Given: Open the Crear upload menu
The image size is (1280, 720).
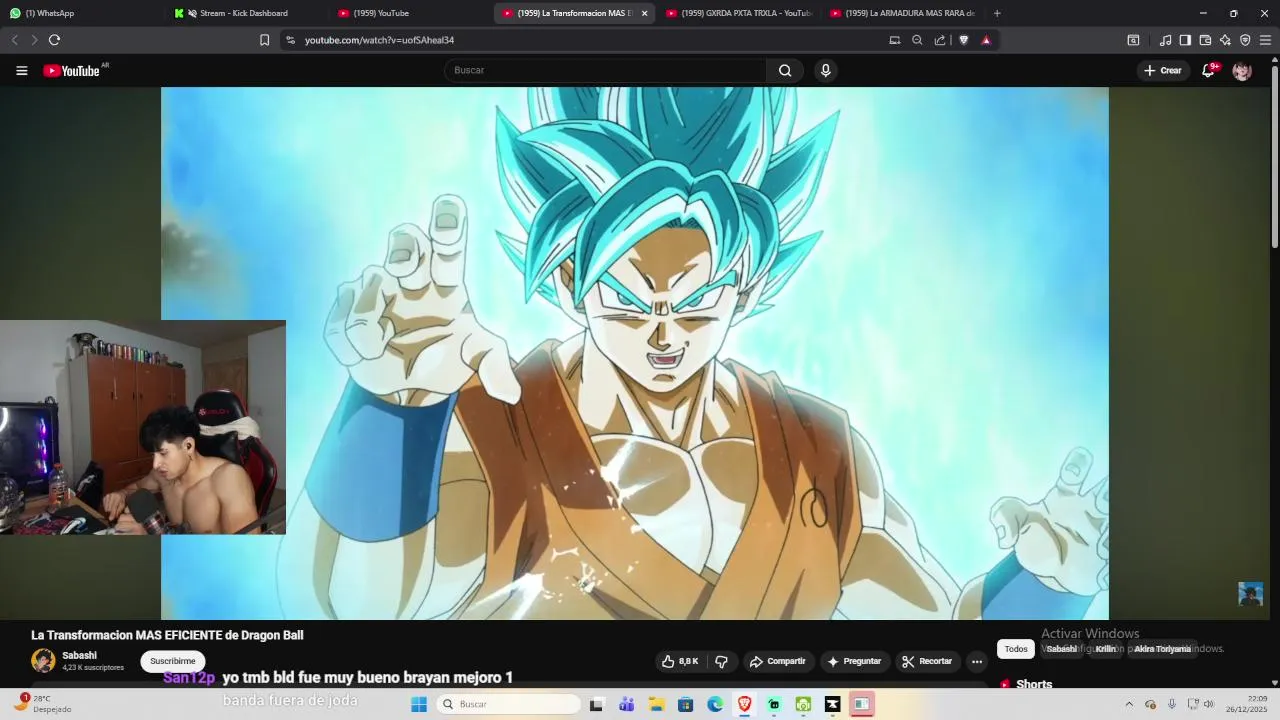Looking at the screenshot, I should click(x=1163, y=70).
